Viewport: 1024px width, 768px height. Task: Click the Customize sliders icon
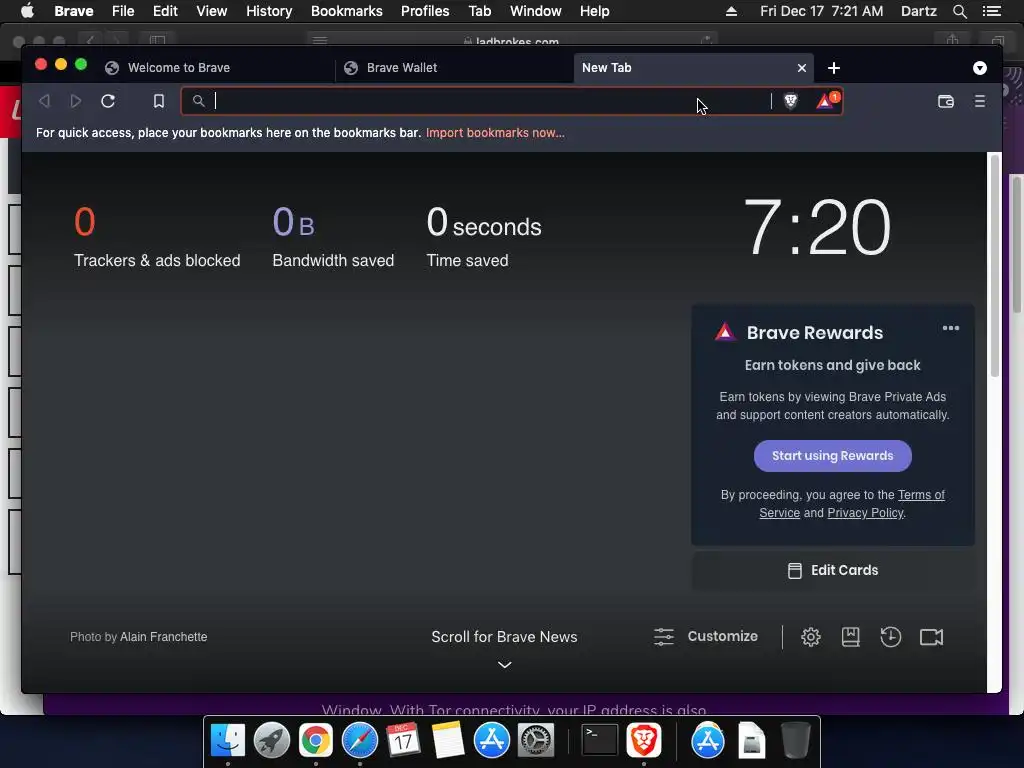point(664,637)
